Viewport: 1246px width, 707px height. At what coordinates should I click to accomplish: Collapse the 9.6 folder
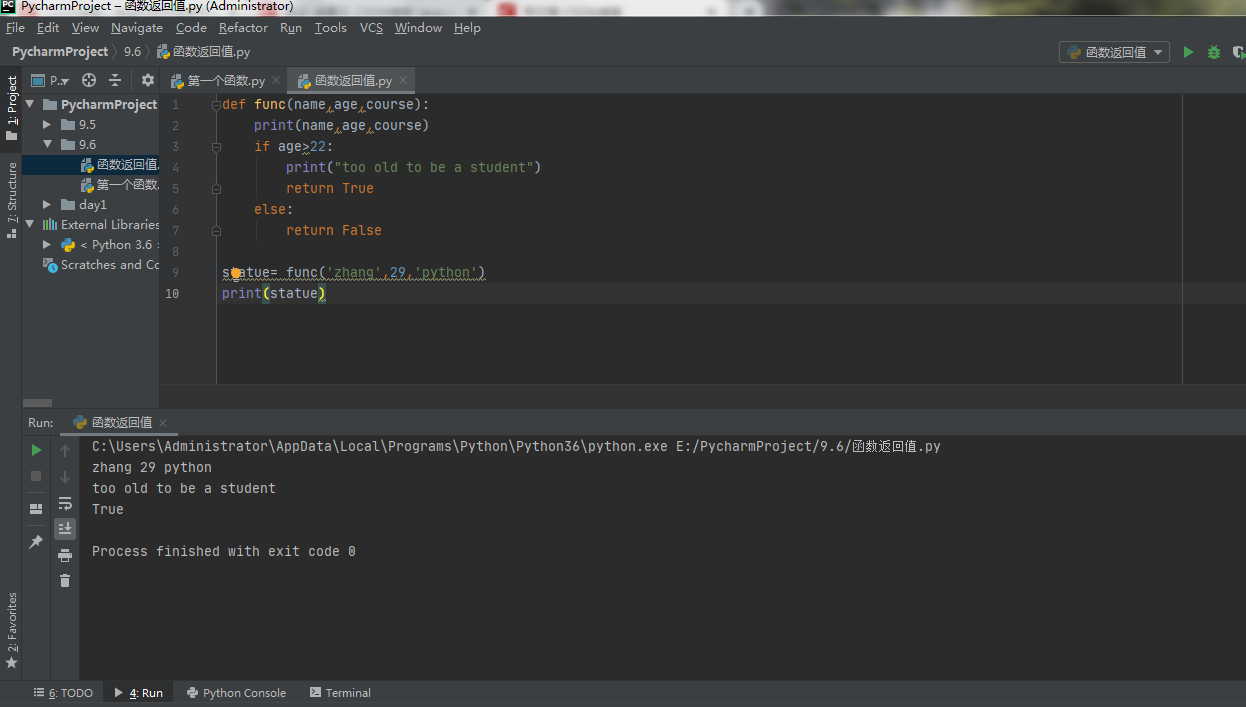47,145
